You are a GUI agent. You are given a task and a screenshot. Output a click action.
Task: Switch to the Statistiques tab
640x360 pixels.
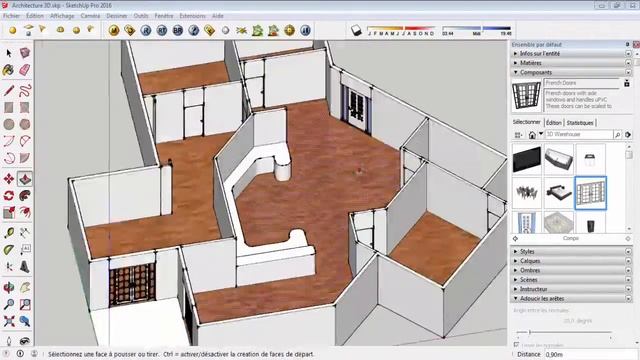pyautogui.click(x=580, y=122)
